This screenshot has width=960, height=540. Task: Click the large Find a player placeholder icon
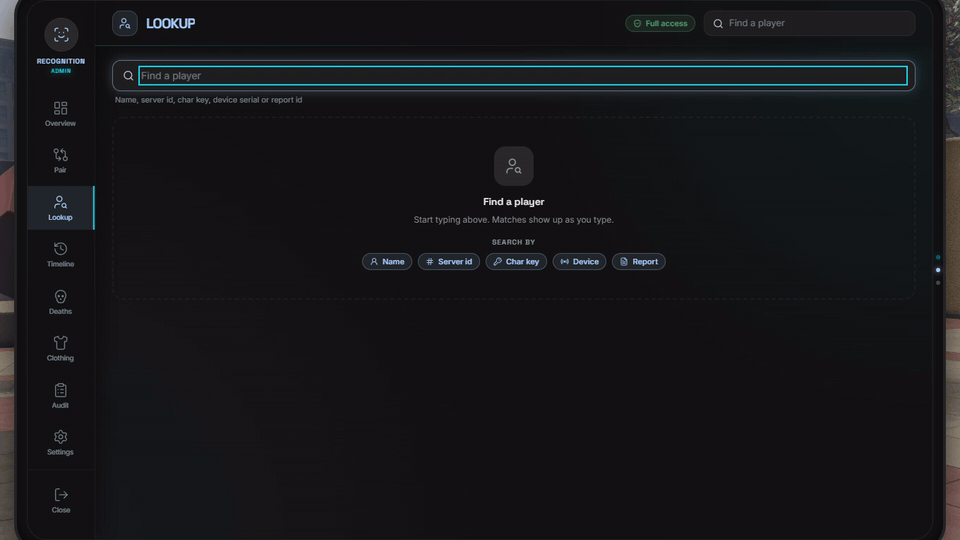[x=513, y=166]
